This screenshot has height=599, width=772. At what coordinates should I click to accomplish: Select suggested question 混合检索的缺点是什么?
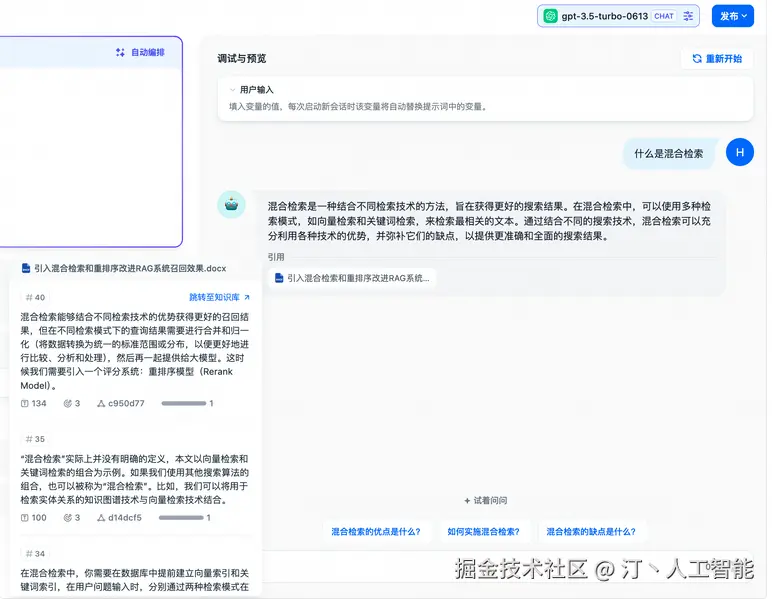point(591,532)
